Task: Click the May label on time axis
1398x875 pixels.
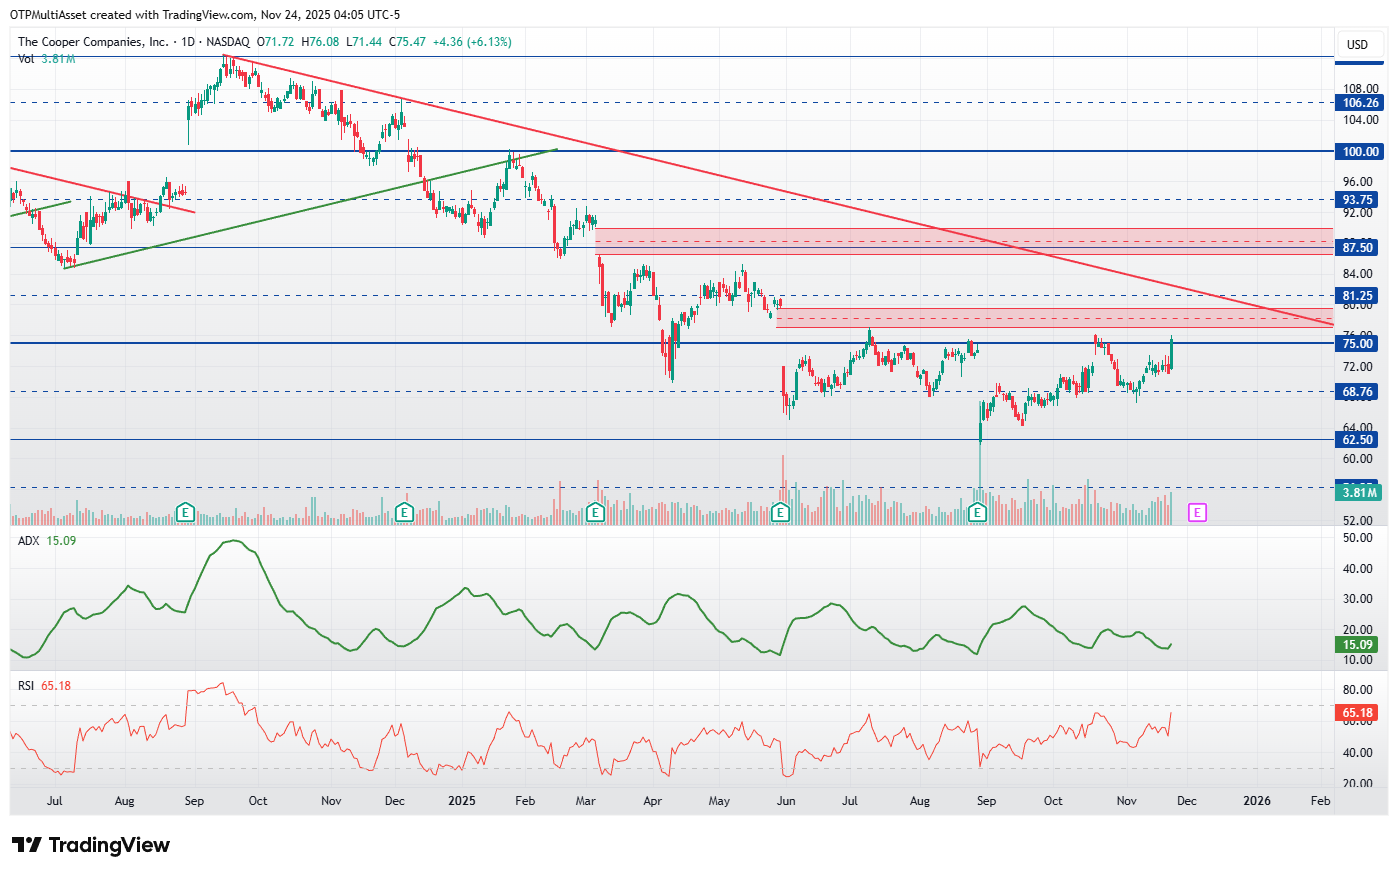Action: pos(719,801)
